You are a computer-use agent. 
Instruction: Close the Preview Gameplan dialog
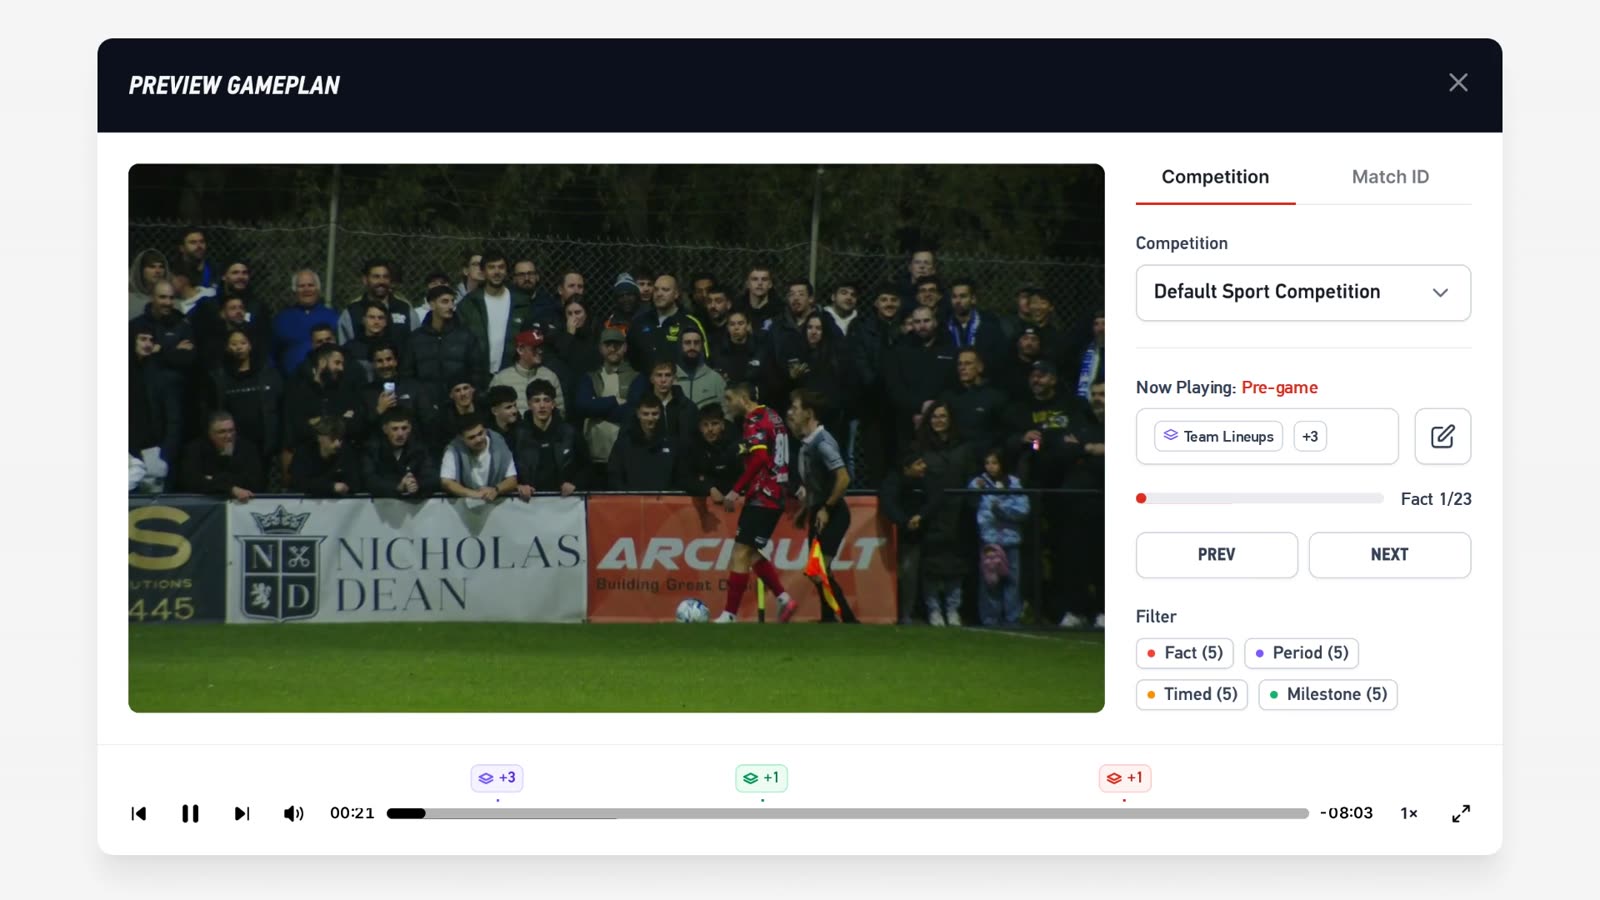tap(1458, 83)
